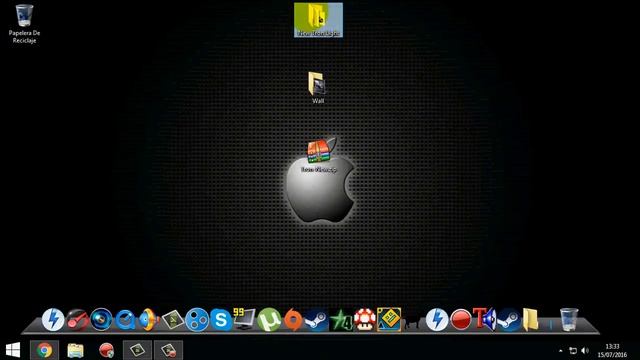Viewport: 640px width, 360px height.
Task: Launch Daemon Tools icon beside red headset icon
Action: tap(53, 319)
